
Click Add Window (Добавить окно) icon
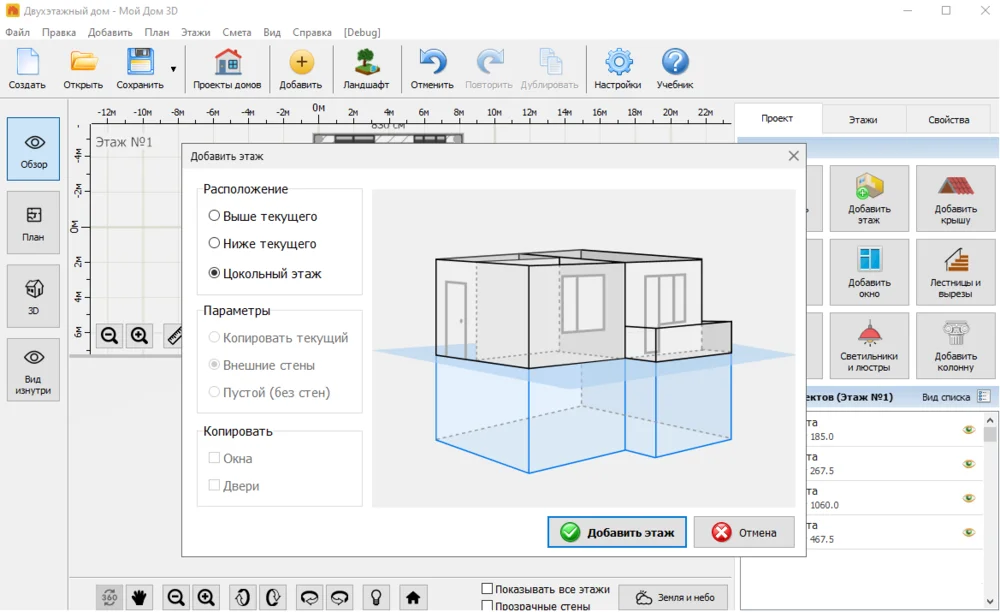tap(869, 272)
